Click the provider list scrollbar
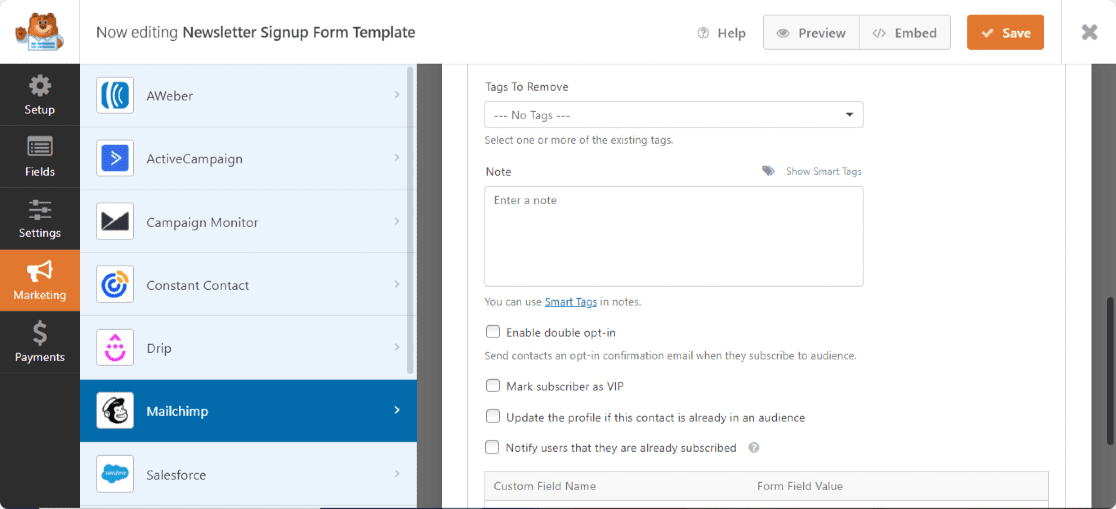Viewport: 1116px width, 509px height. click(410, 221)
